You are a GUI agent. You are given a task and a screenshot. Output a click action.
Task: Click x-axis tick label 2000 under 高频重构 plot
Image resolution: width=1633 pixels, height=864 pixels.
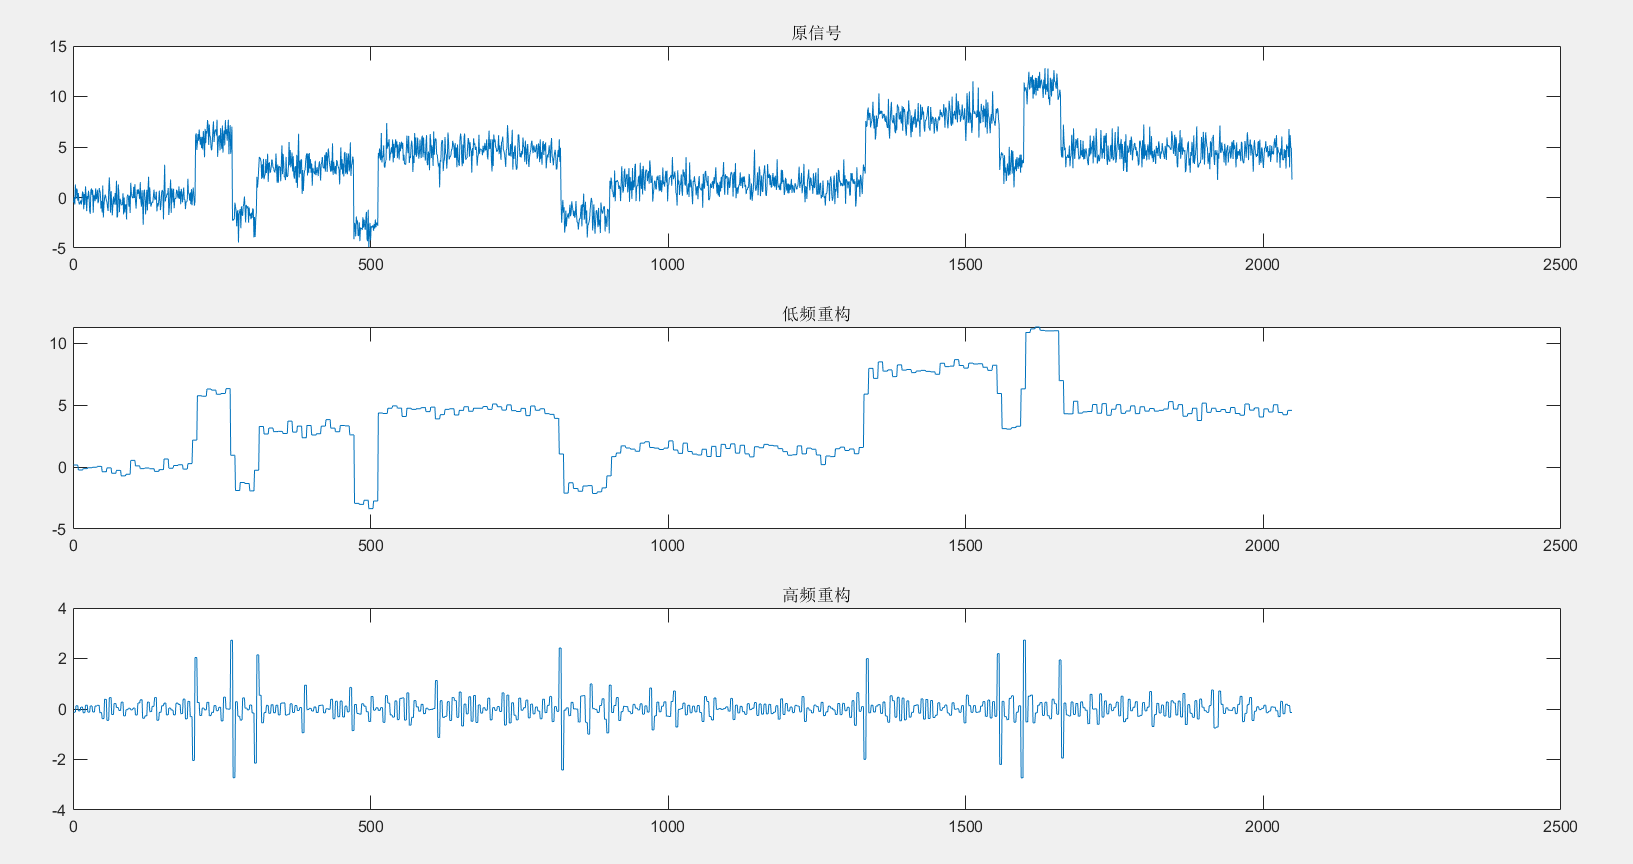(x=1262, y=827)
